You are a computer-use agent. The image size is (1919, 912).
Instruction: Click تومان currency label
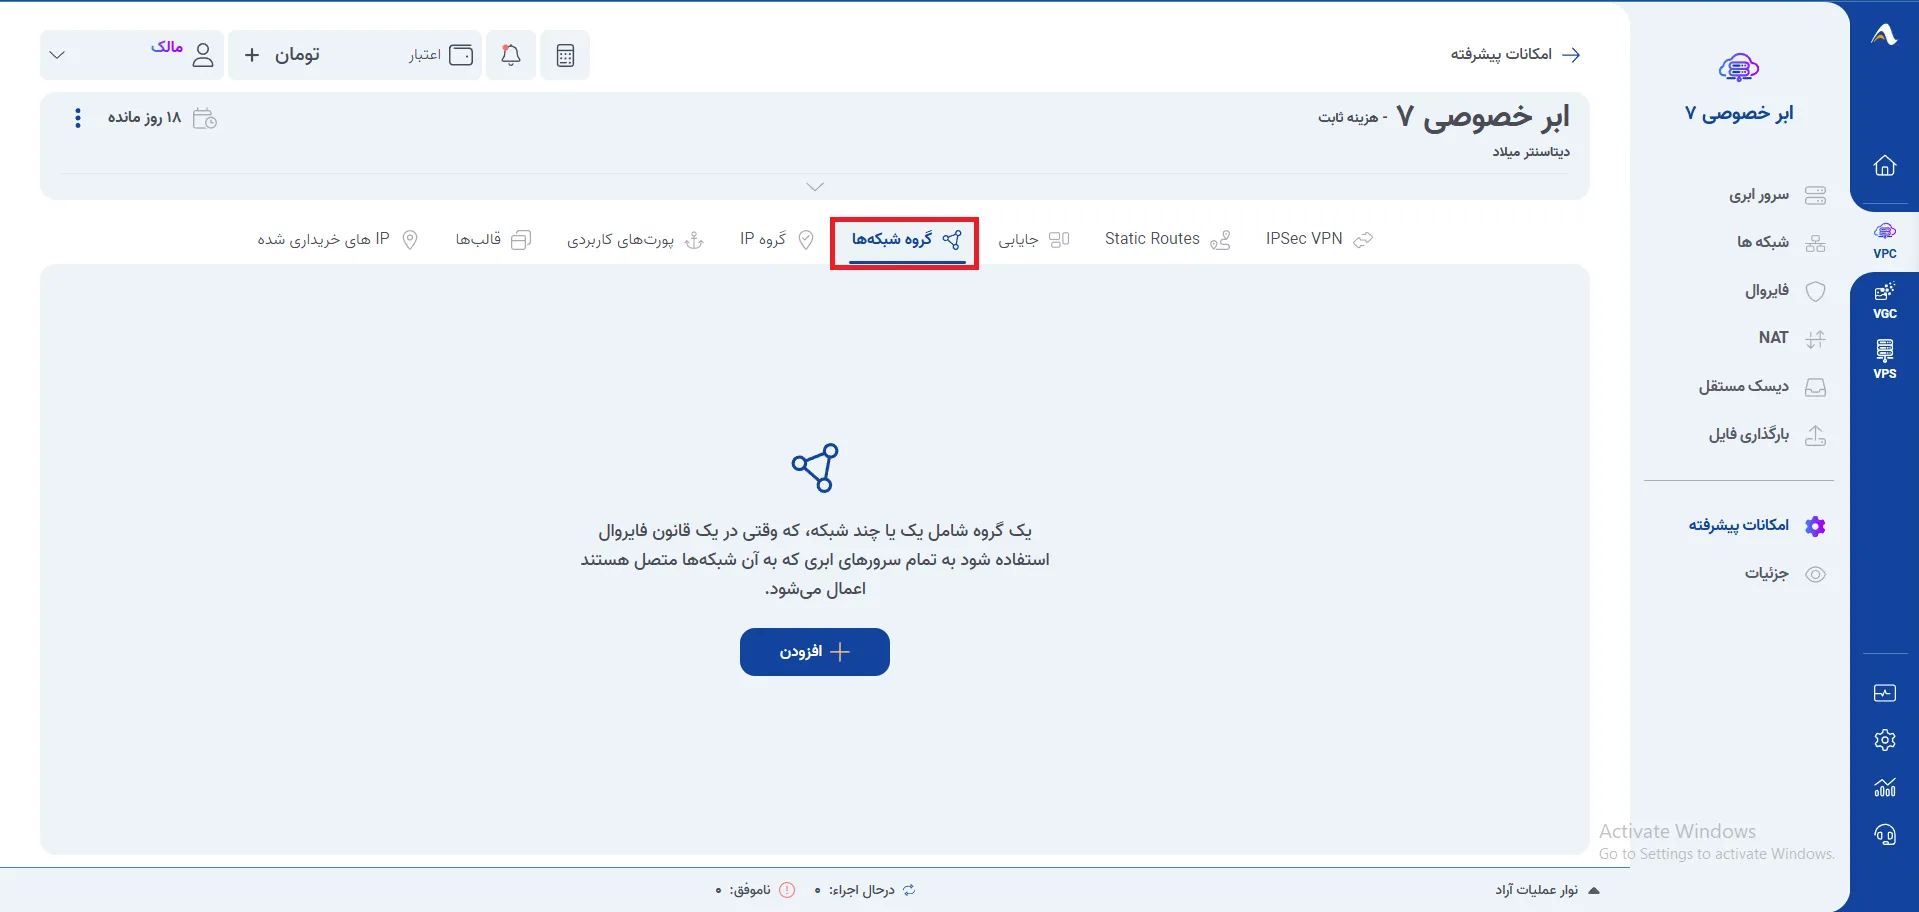pyautogui.click(x=297, y=55)
